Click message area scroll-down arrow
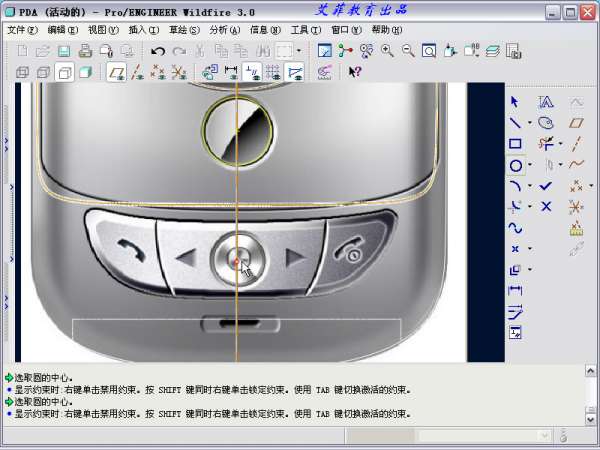 coord(590,419)
